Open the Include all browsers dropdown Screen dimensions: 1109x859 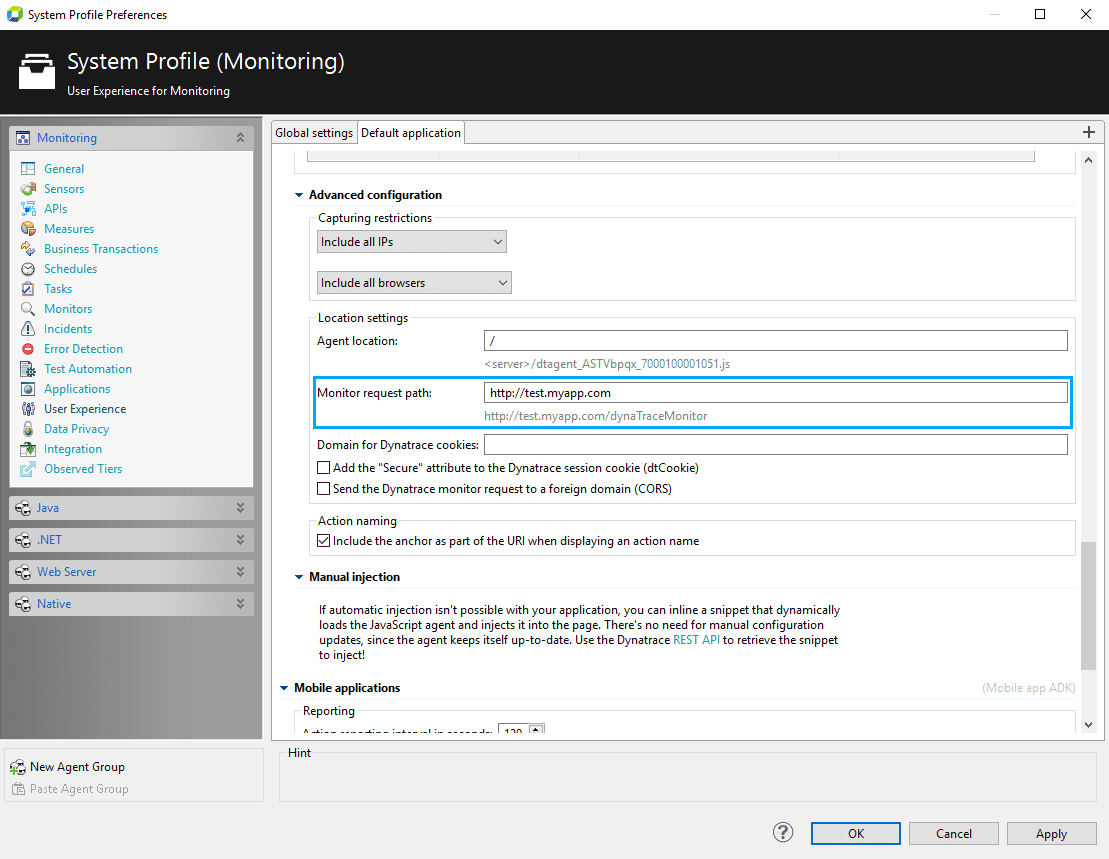pyautogui.click(x=414, y=283)
